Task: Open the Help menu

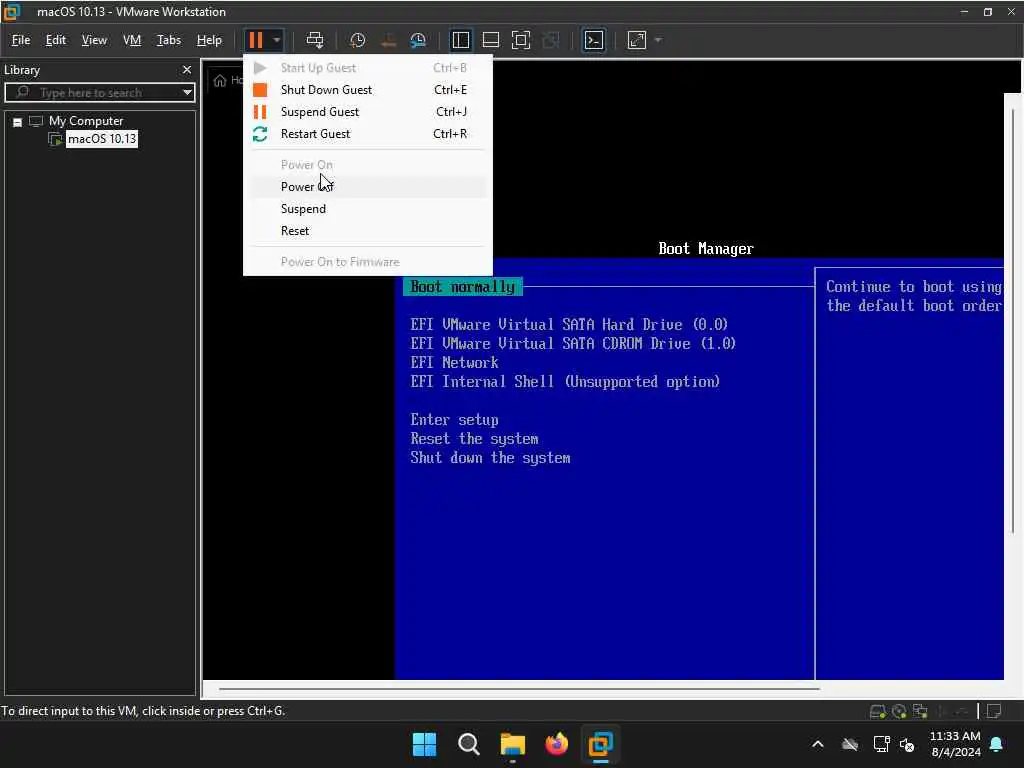Action: tap(209, 40)
